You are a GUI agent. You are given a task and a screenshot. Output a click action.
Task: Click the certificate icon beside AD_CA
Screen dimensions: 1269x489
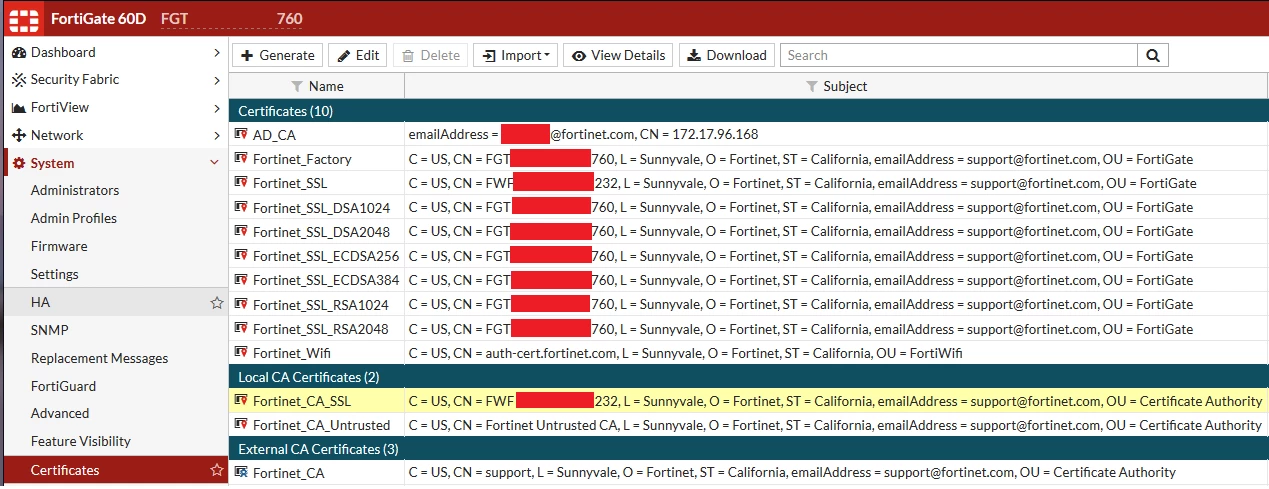coord(241,133)
